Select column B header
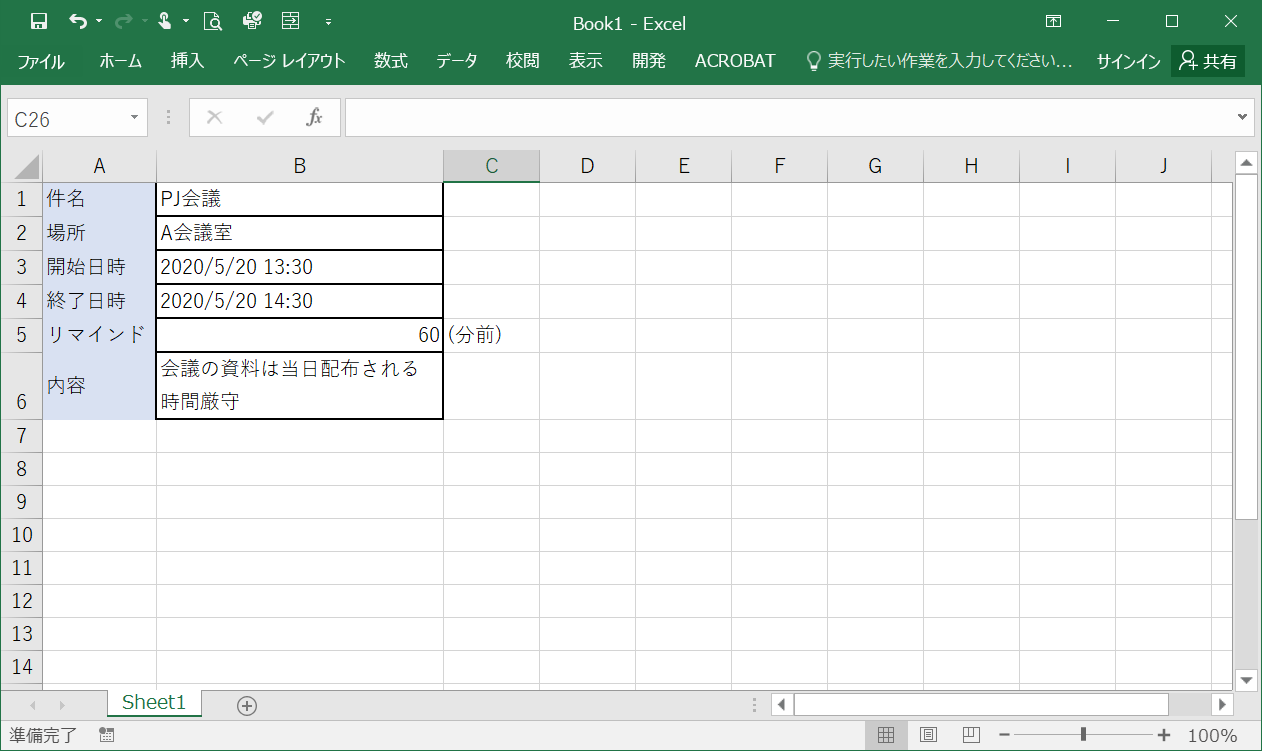Screen dimensions: 1262x751 (300, 166)
